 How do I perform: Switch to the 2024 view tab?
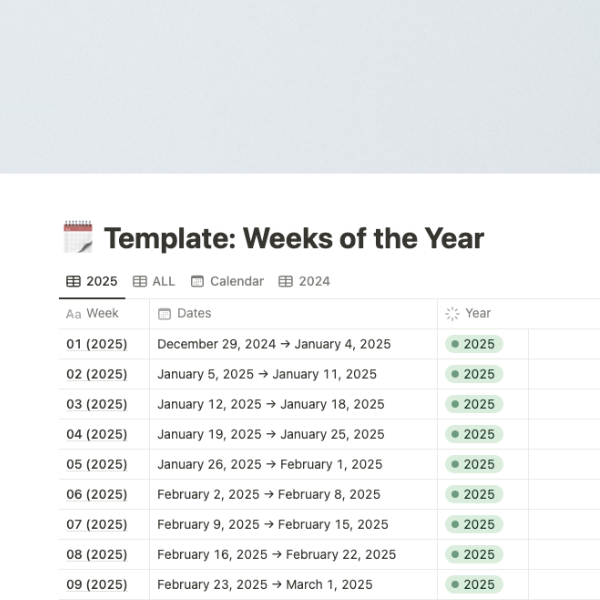pos(314,281)
